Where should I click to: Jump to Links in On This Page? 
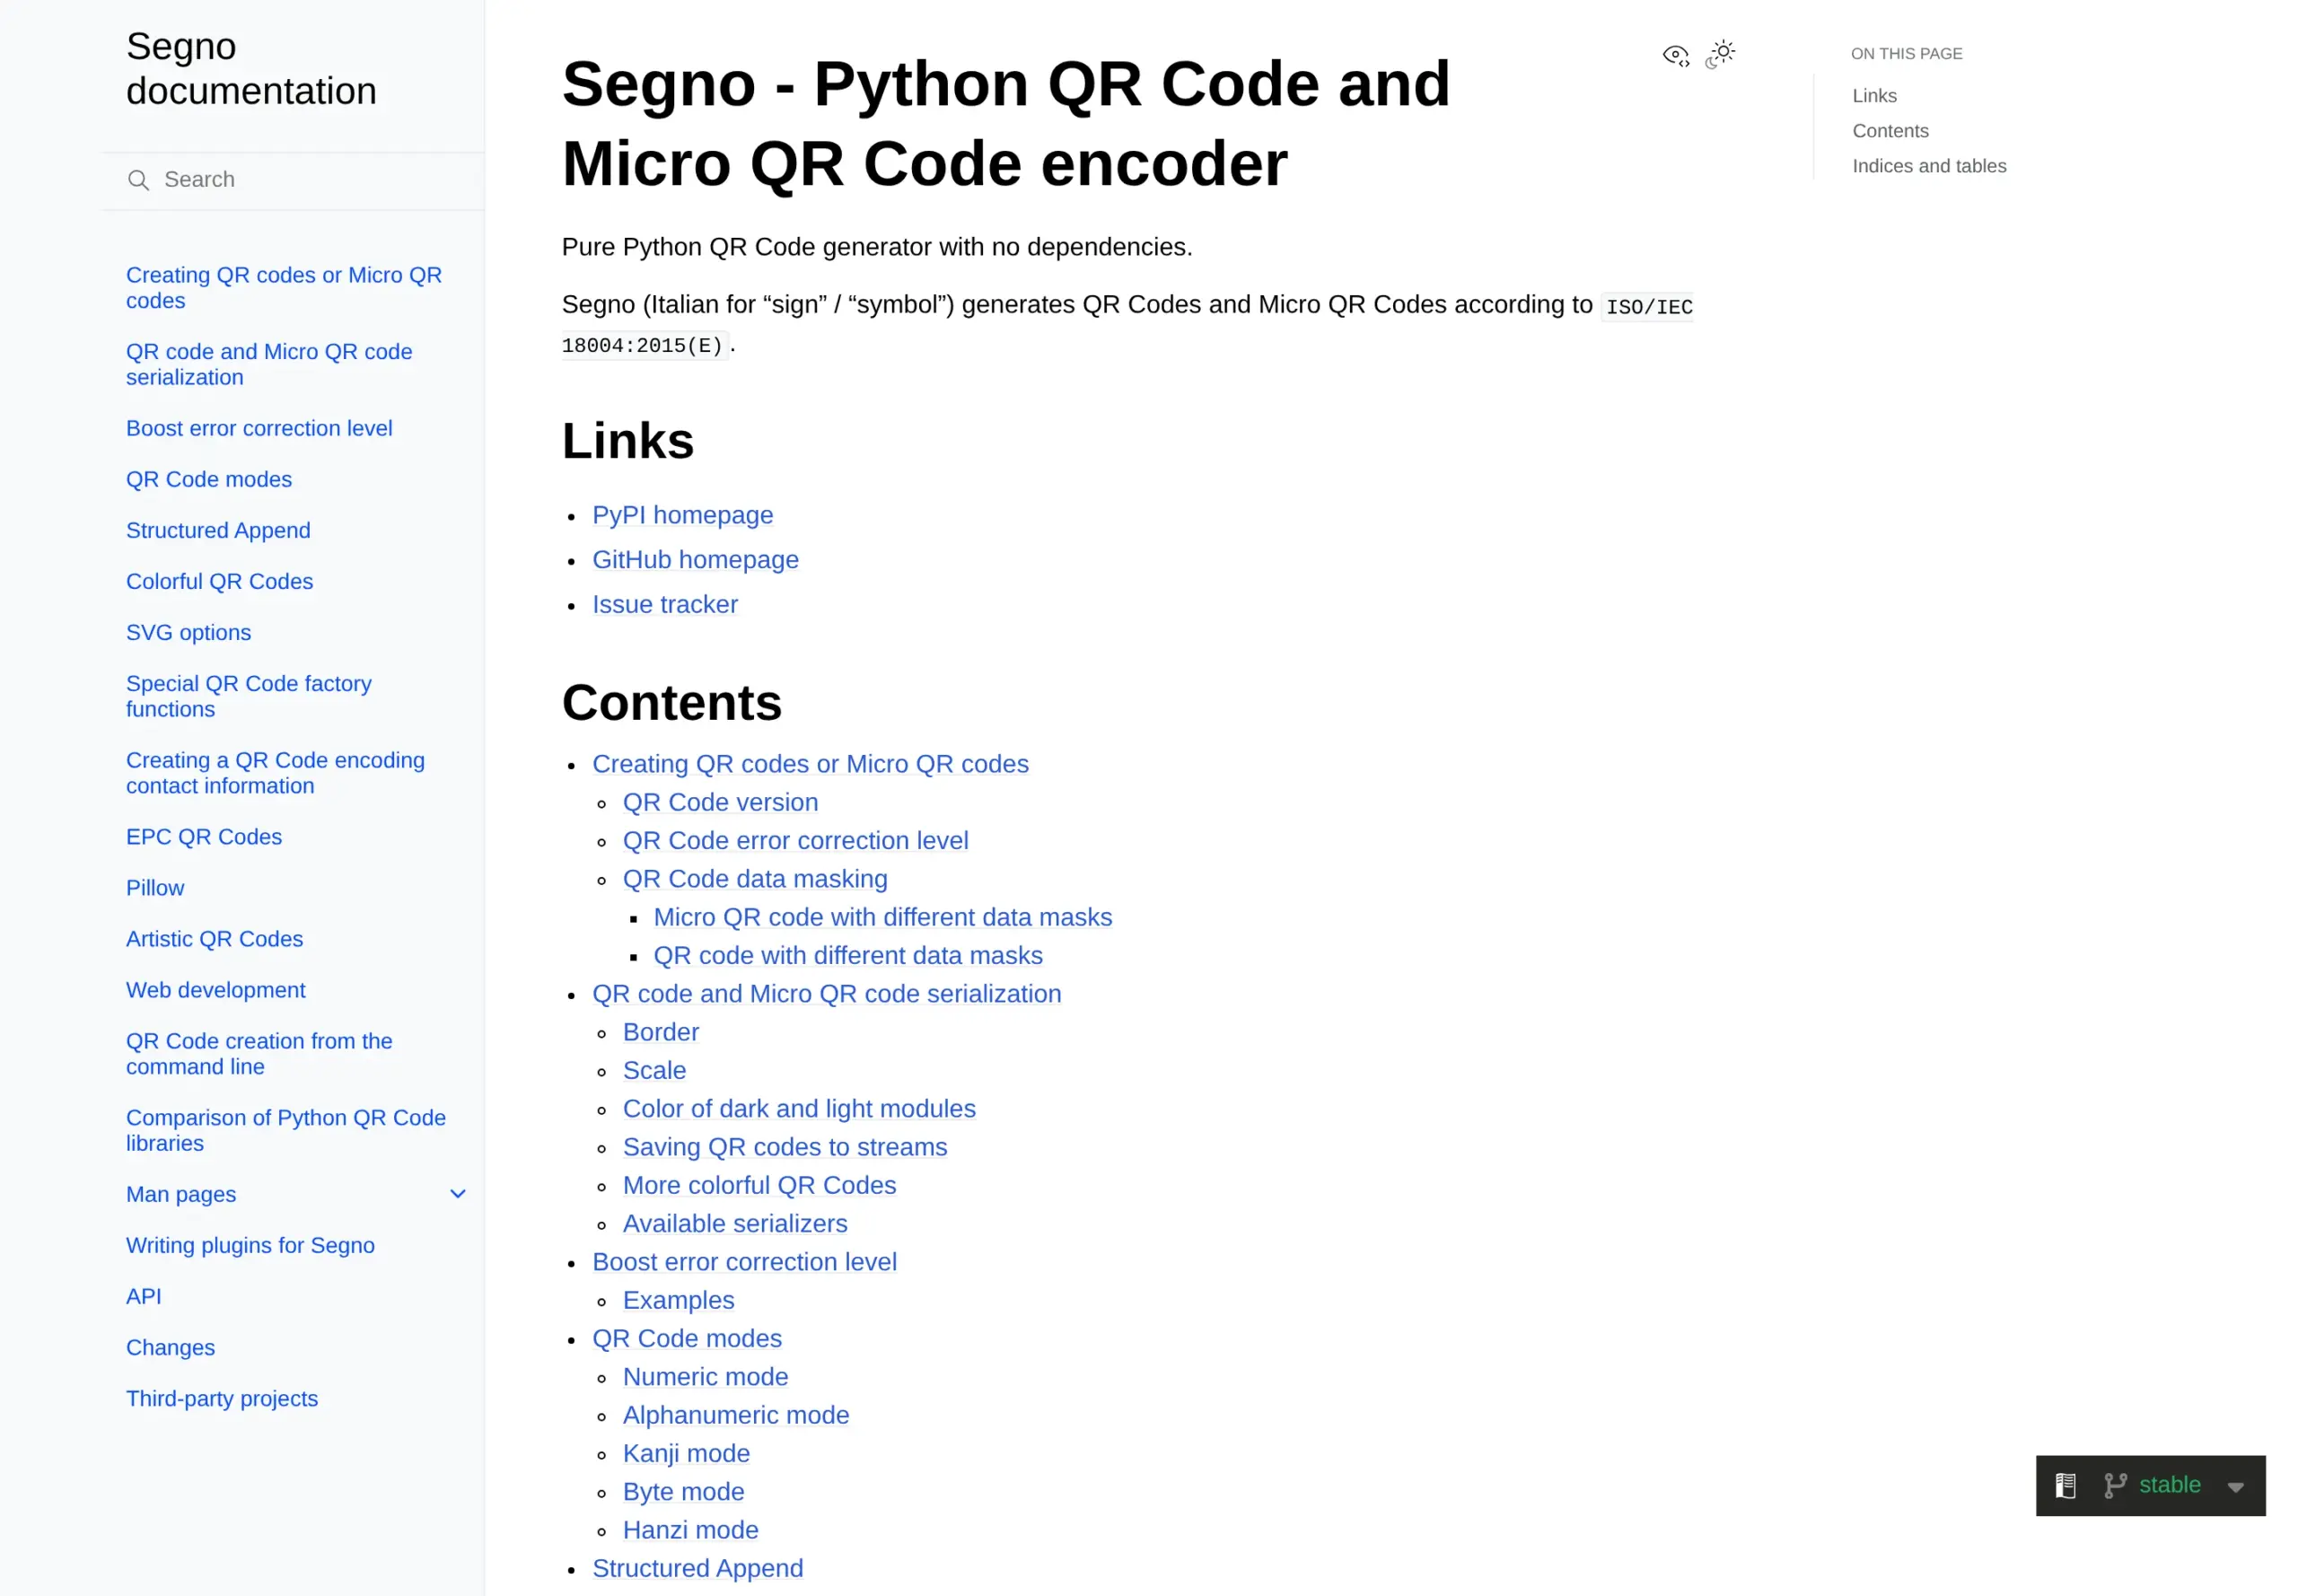click(1874, 96)
